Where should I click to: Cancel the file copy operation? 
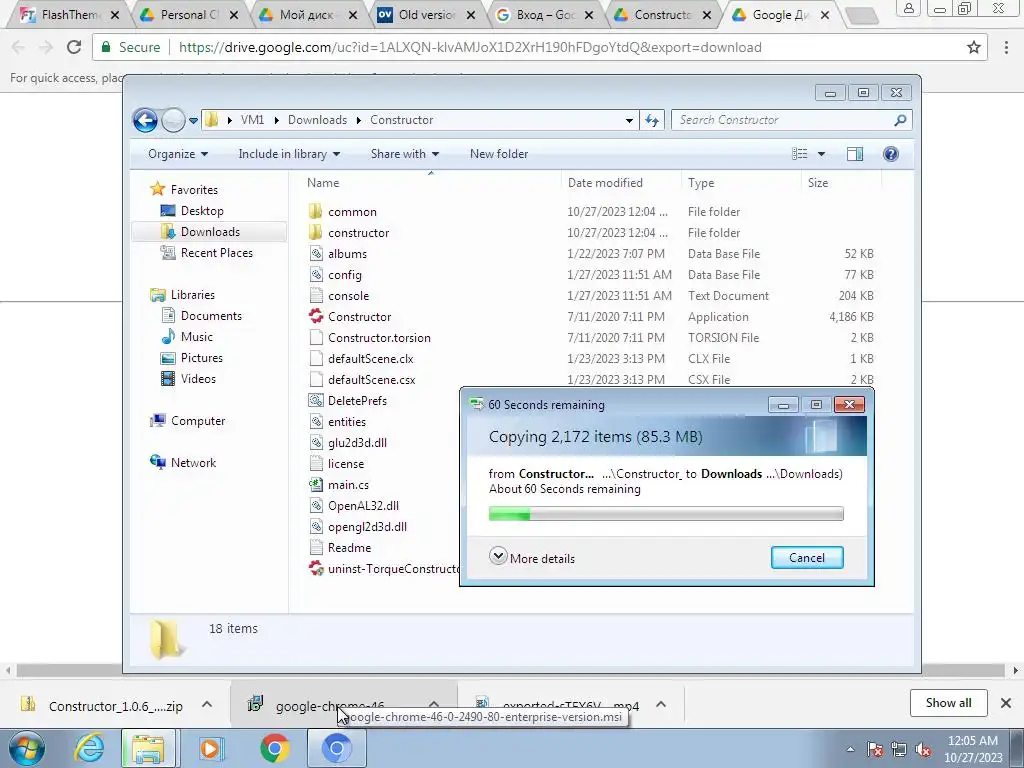(807, 558)
